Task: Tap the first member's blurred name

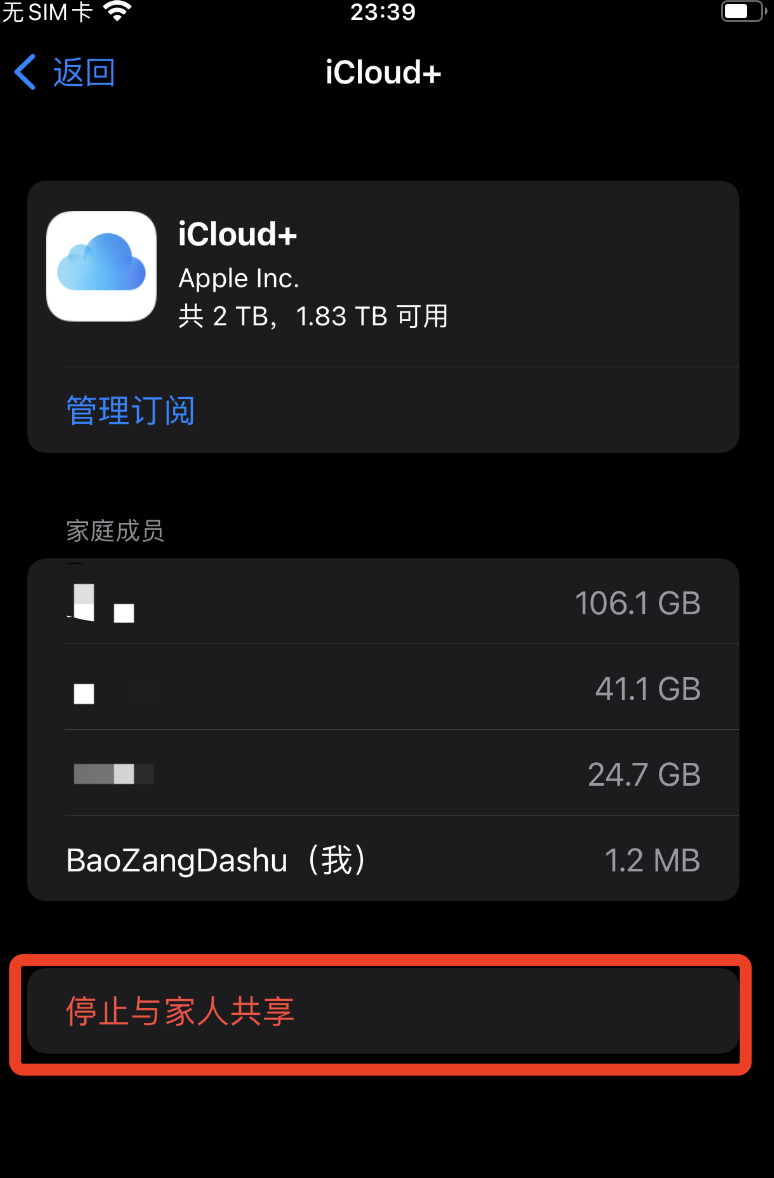Action: click(102, 601)
